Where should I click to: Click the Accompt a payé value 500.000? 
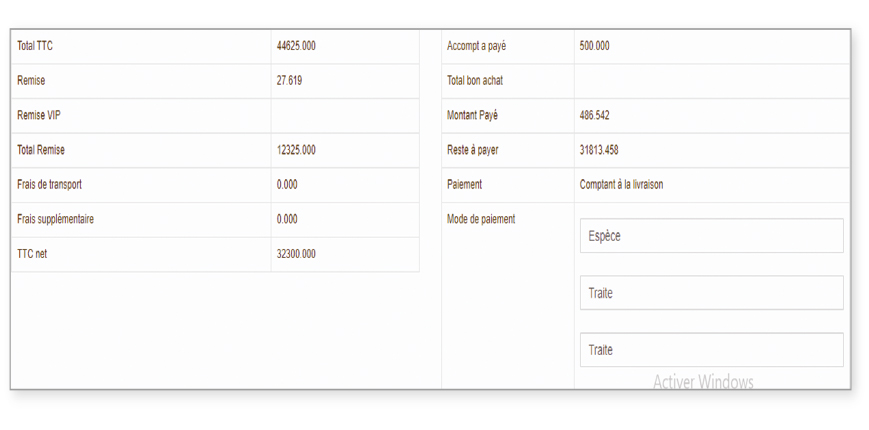pos(594,46)
